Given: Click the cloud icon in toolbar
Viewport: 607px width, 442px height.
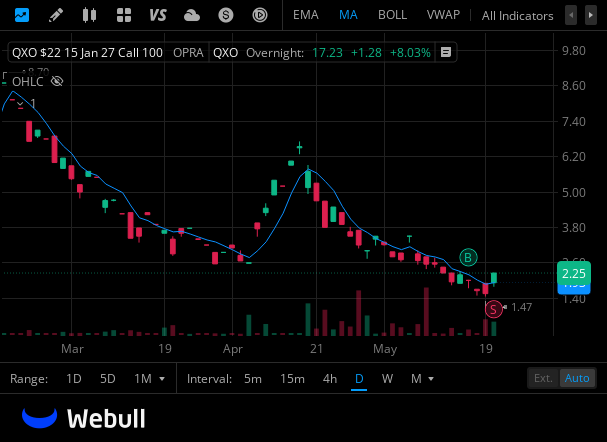Looking at the screenshot, I should pyautogui.click(x=192, y=15).
